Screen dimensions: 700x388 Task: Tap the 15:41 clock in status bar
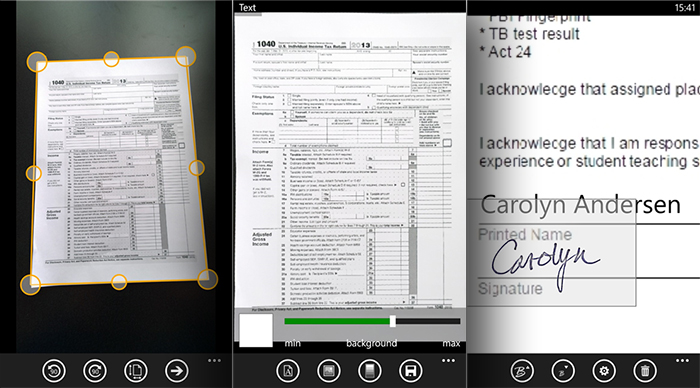[x=685, y=8]
